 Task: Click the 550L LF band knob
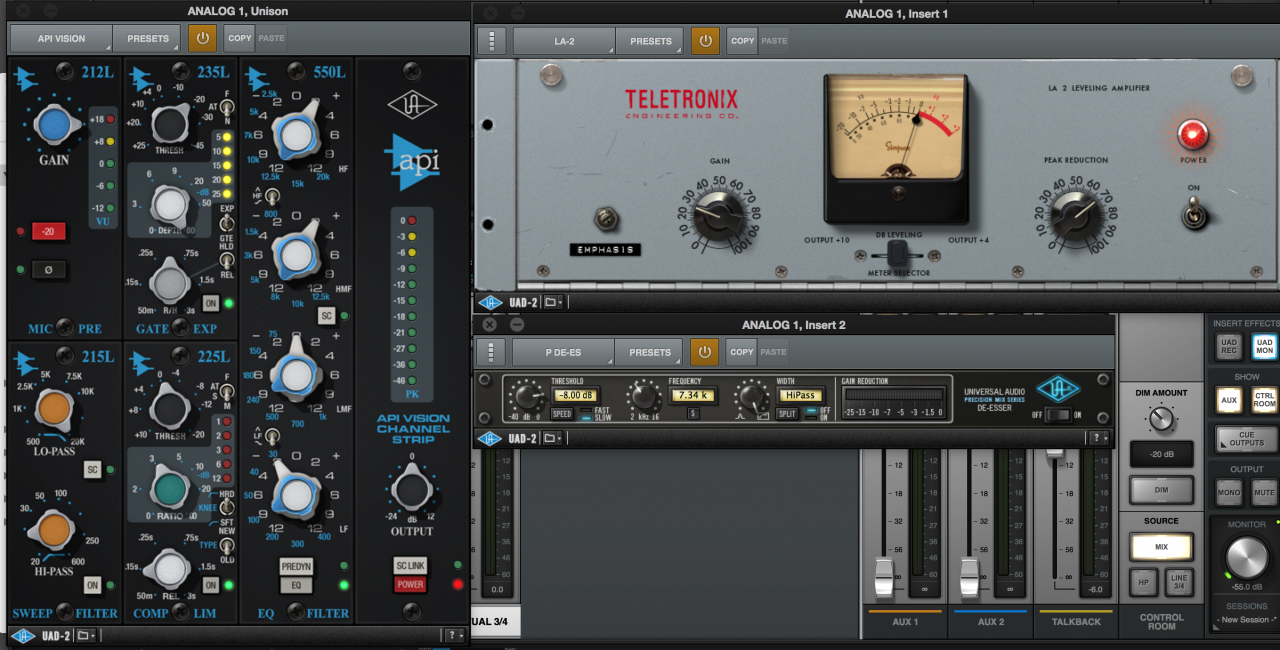(296, 494)
